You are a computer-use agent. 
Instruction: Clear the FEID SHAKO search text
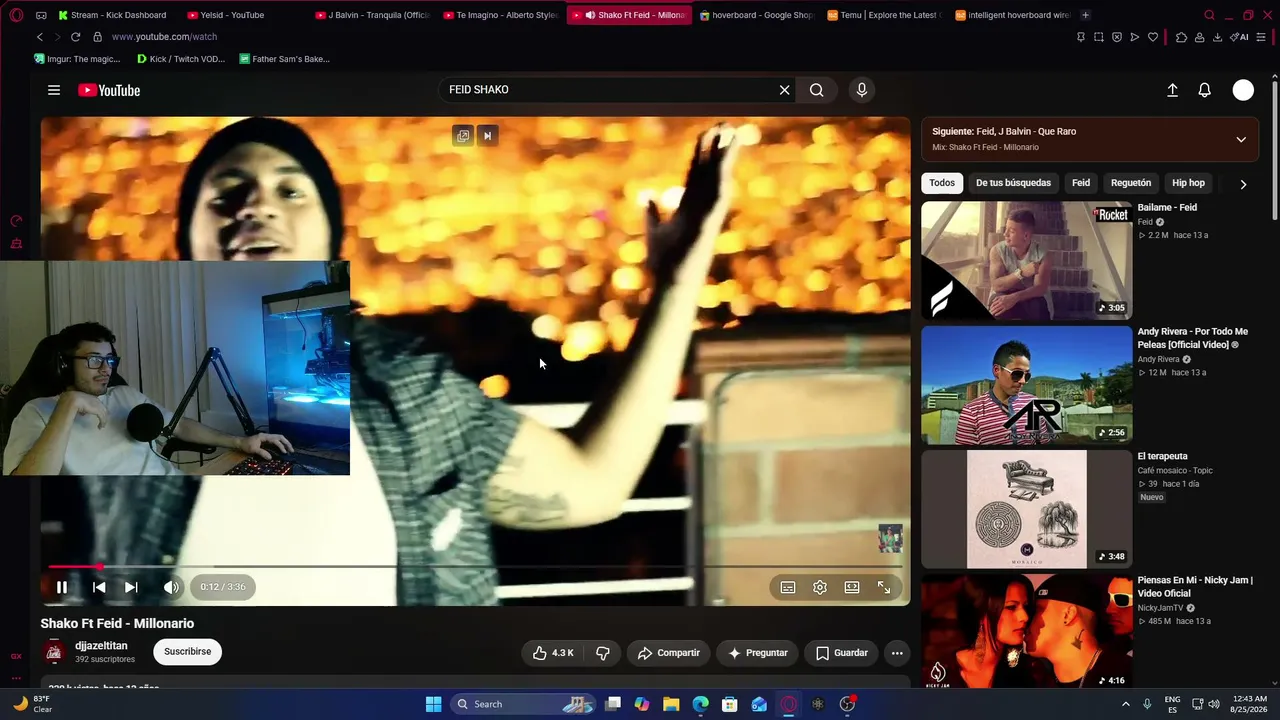click(785, 90)
